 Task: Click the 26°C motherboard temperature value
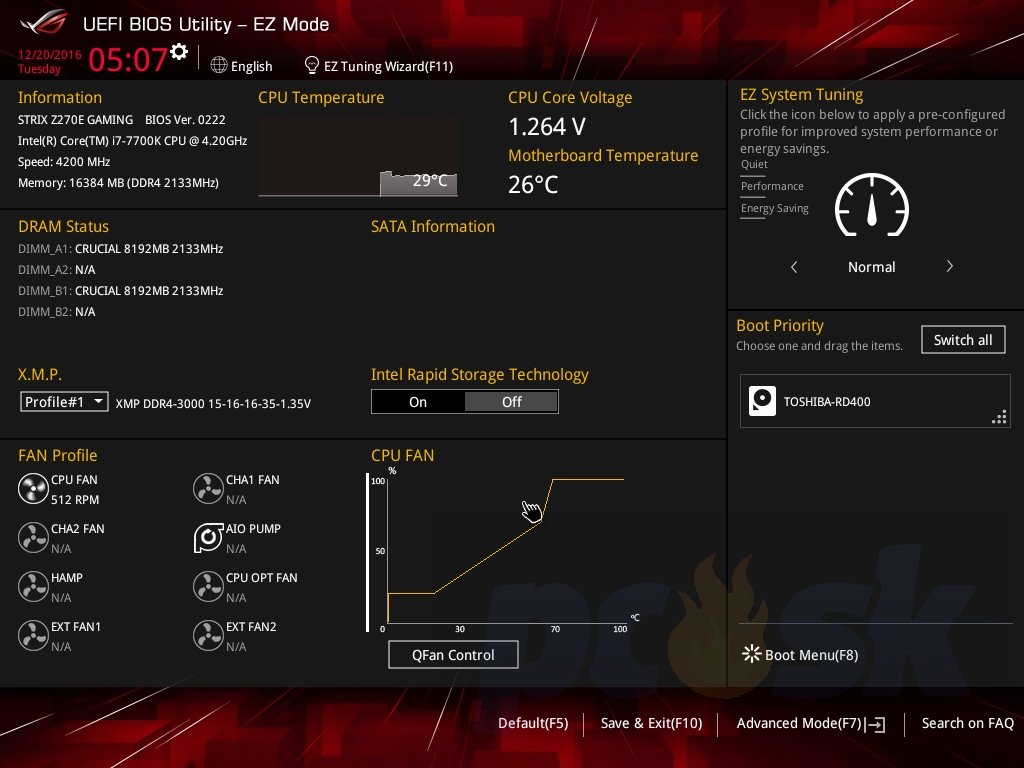click(x=534, y=184)
